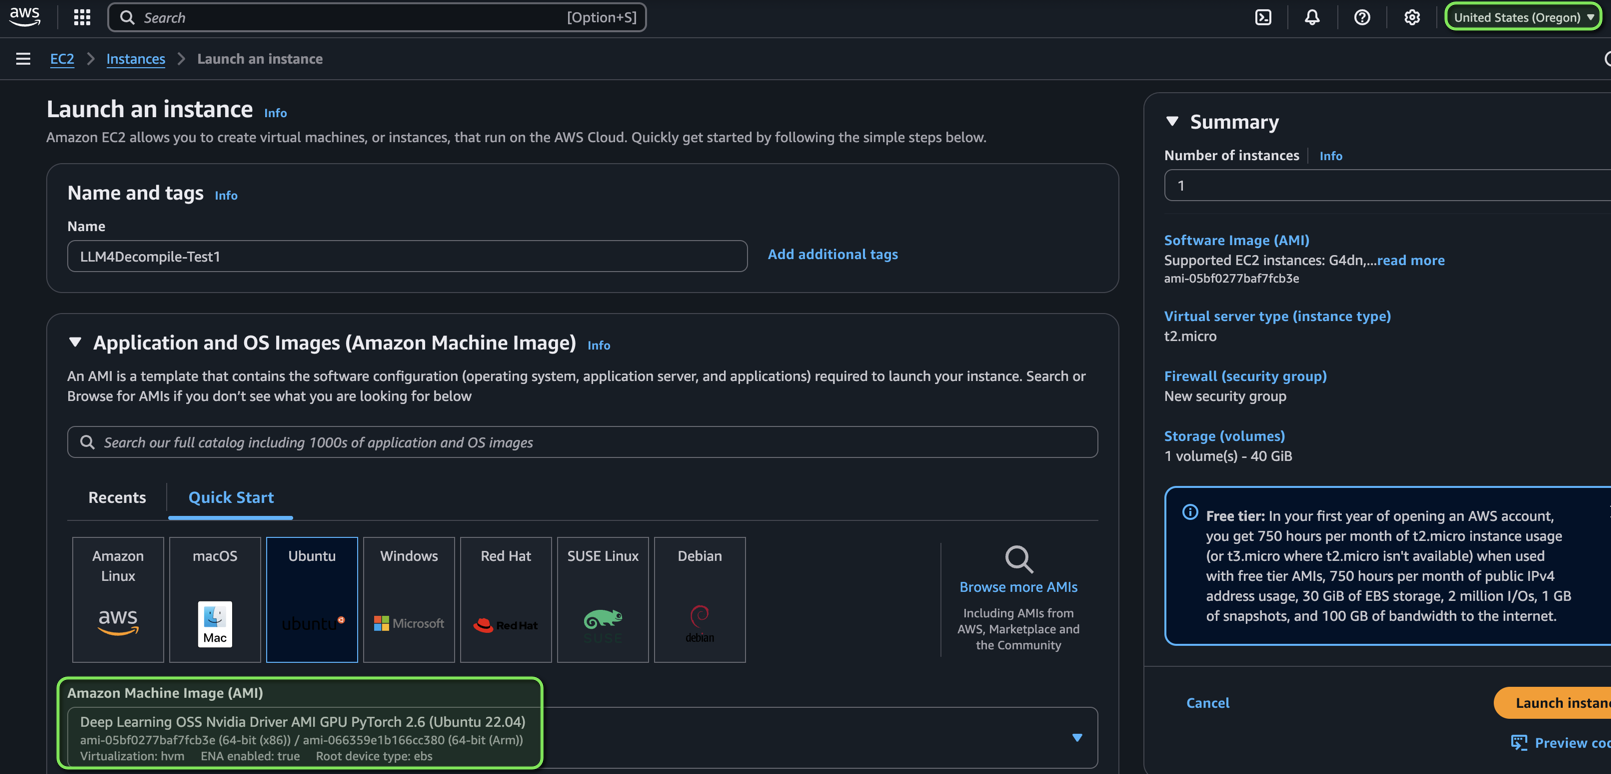The height and width of the screenshot is (774, 1611).
Task: Click the Launch an instance breadcrumb text
Action: [260, 59]
